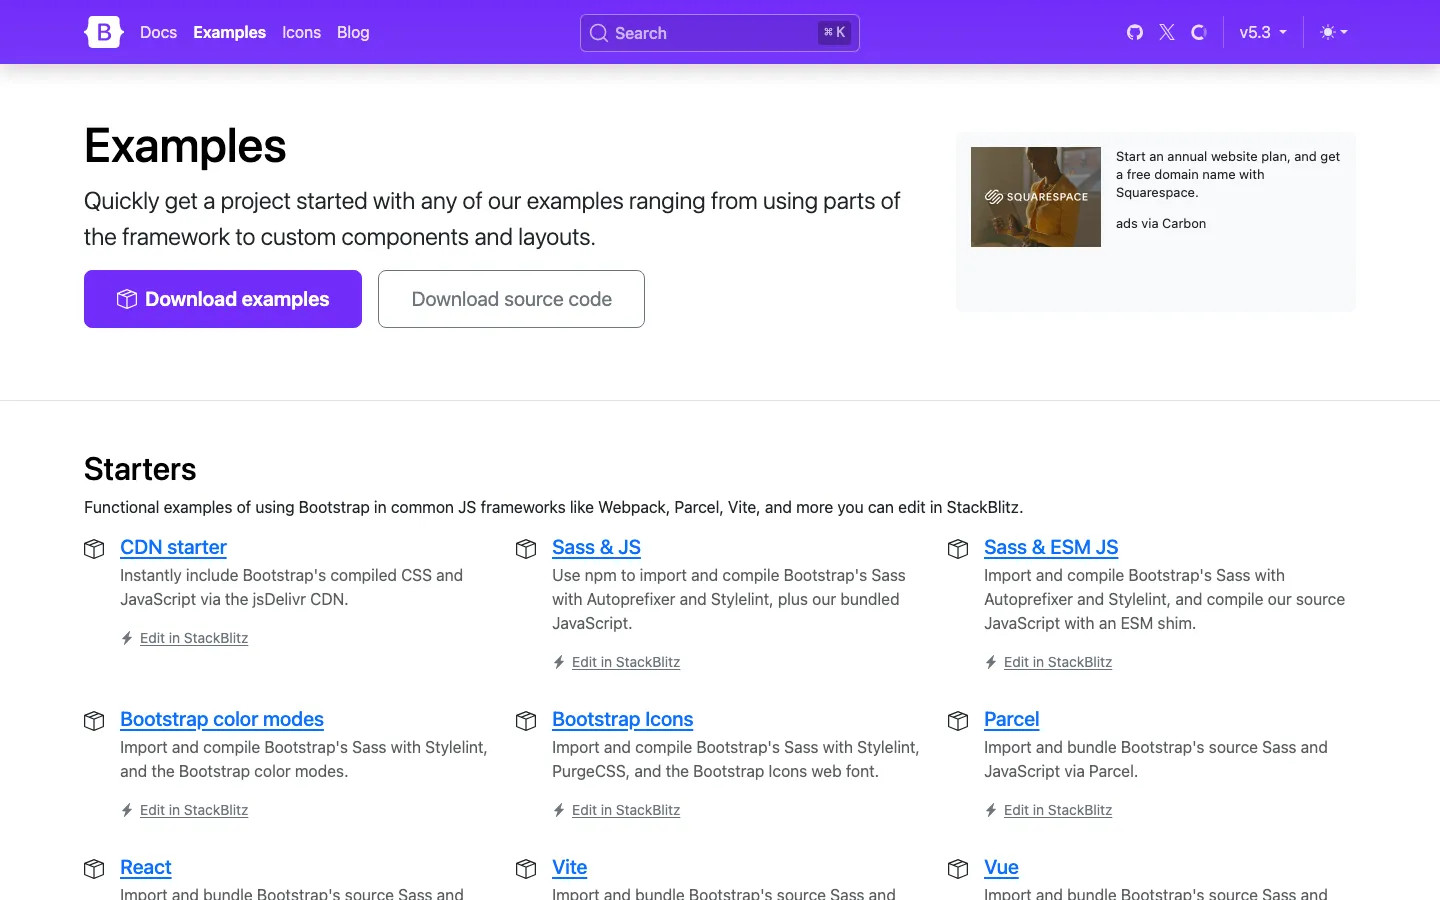Open the Bootstrap Icons link
1440x900 pixels.
(622, 719)
